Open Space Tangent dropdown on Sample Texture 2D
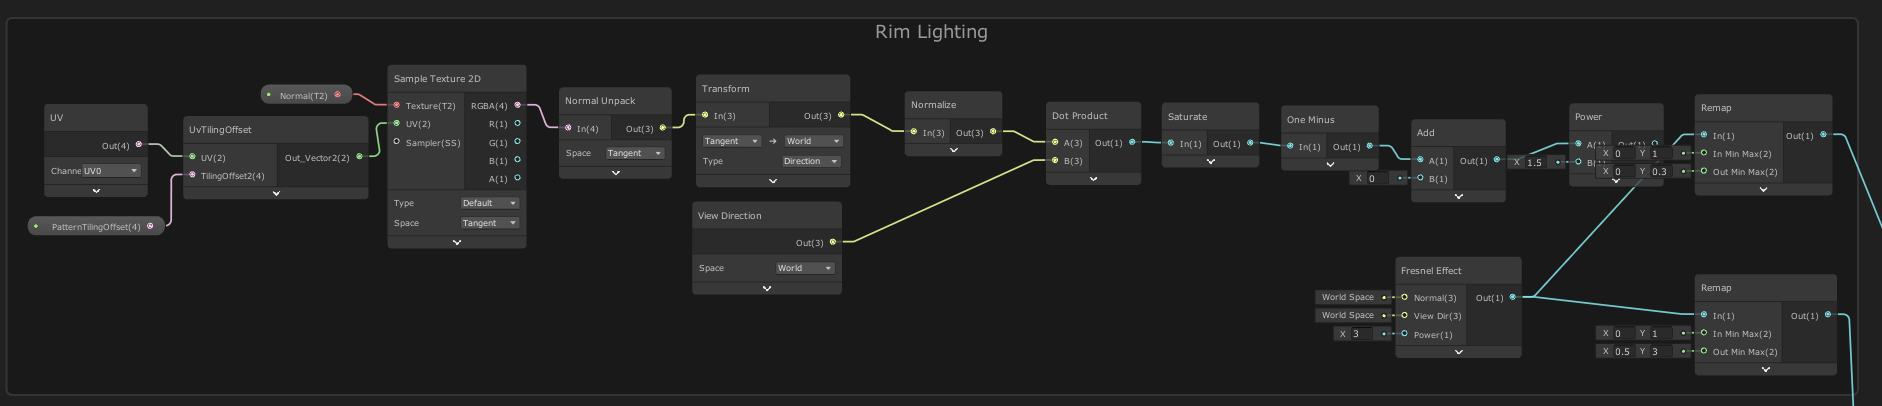The width and height of the screenshot is (1882, 406). pos(489,223)
